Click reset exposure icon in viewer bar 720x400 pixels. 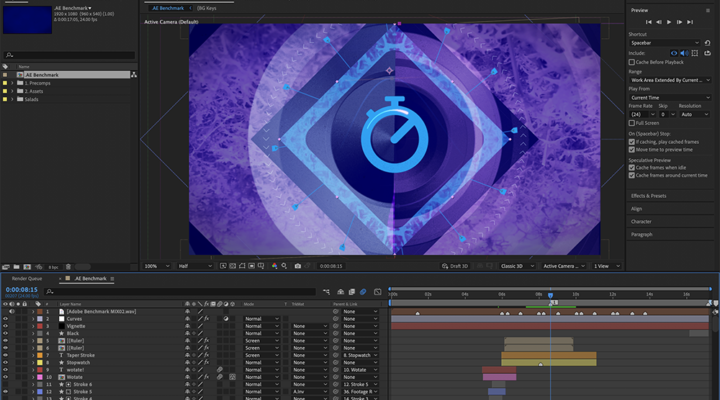(285, 266)
